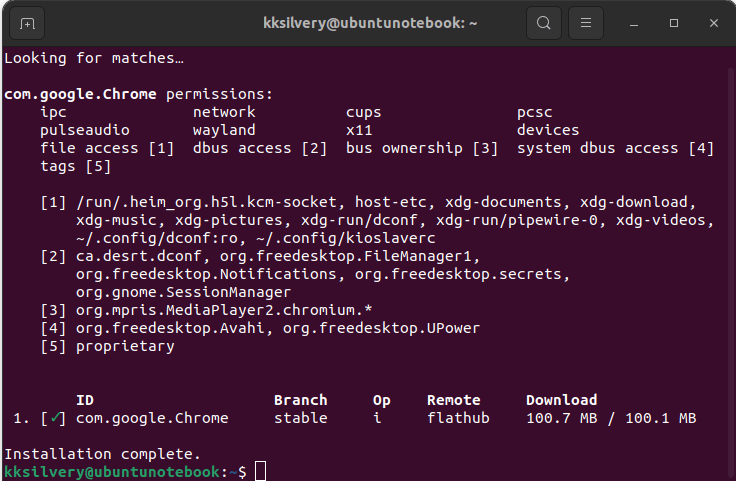
Task: Click 'file access [1]' text
Action: (107, 148)
